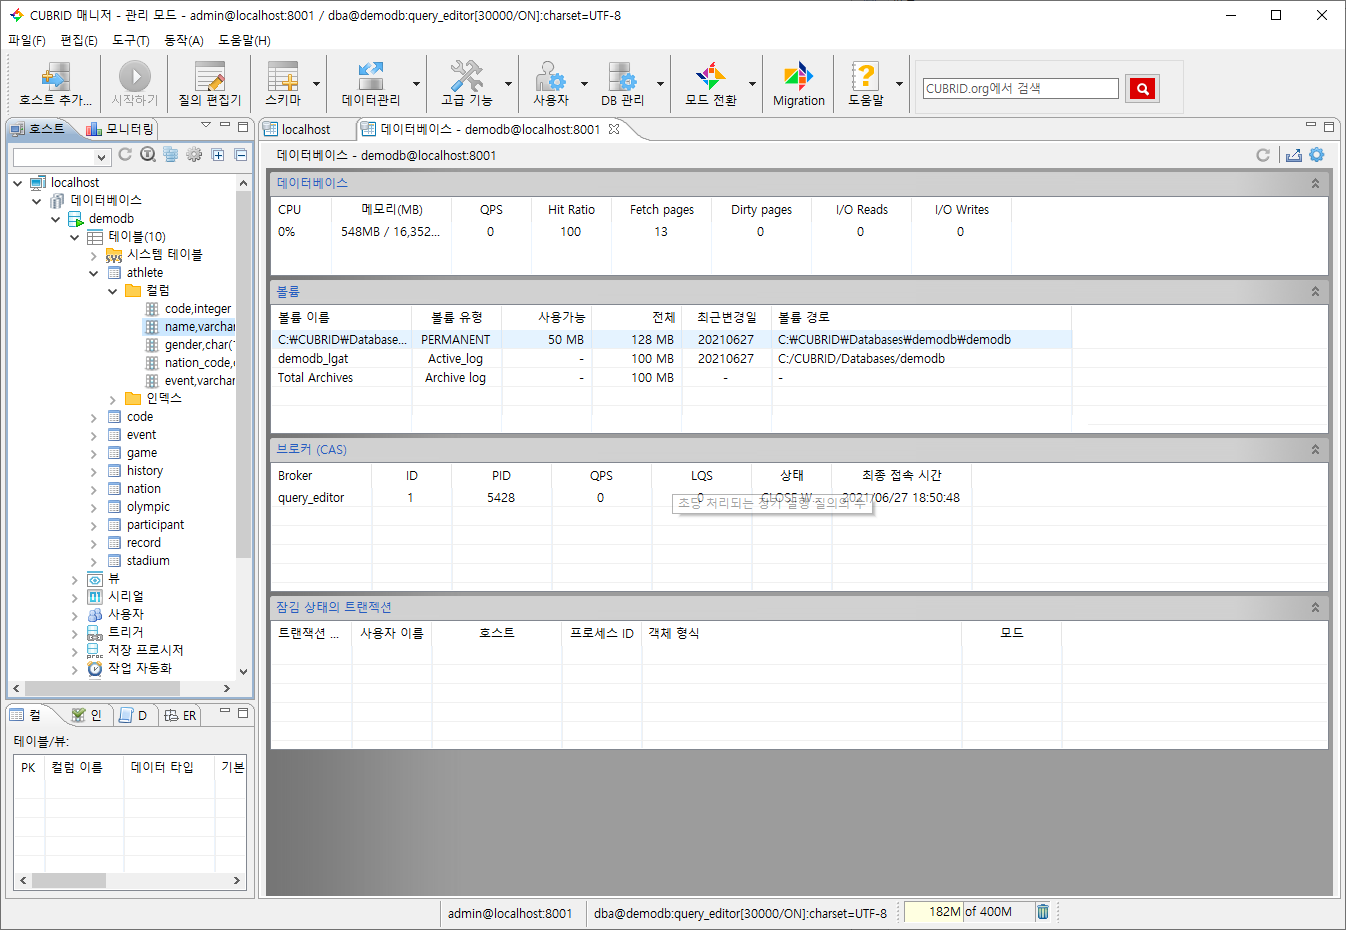Select the demodb database node
The height and width of the screenshot is (930, 1346).
(x=111, y=219)
